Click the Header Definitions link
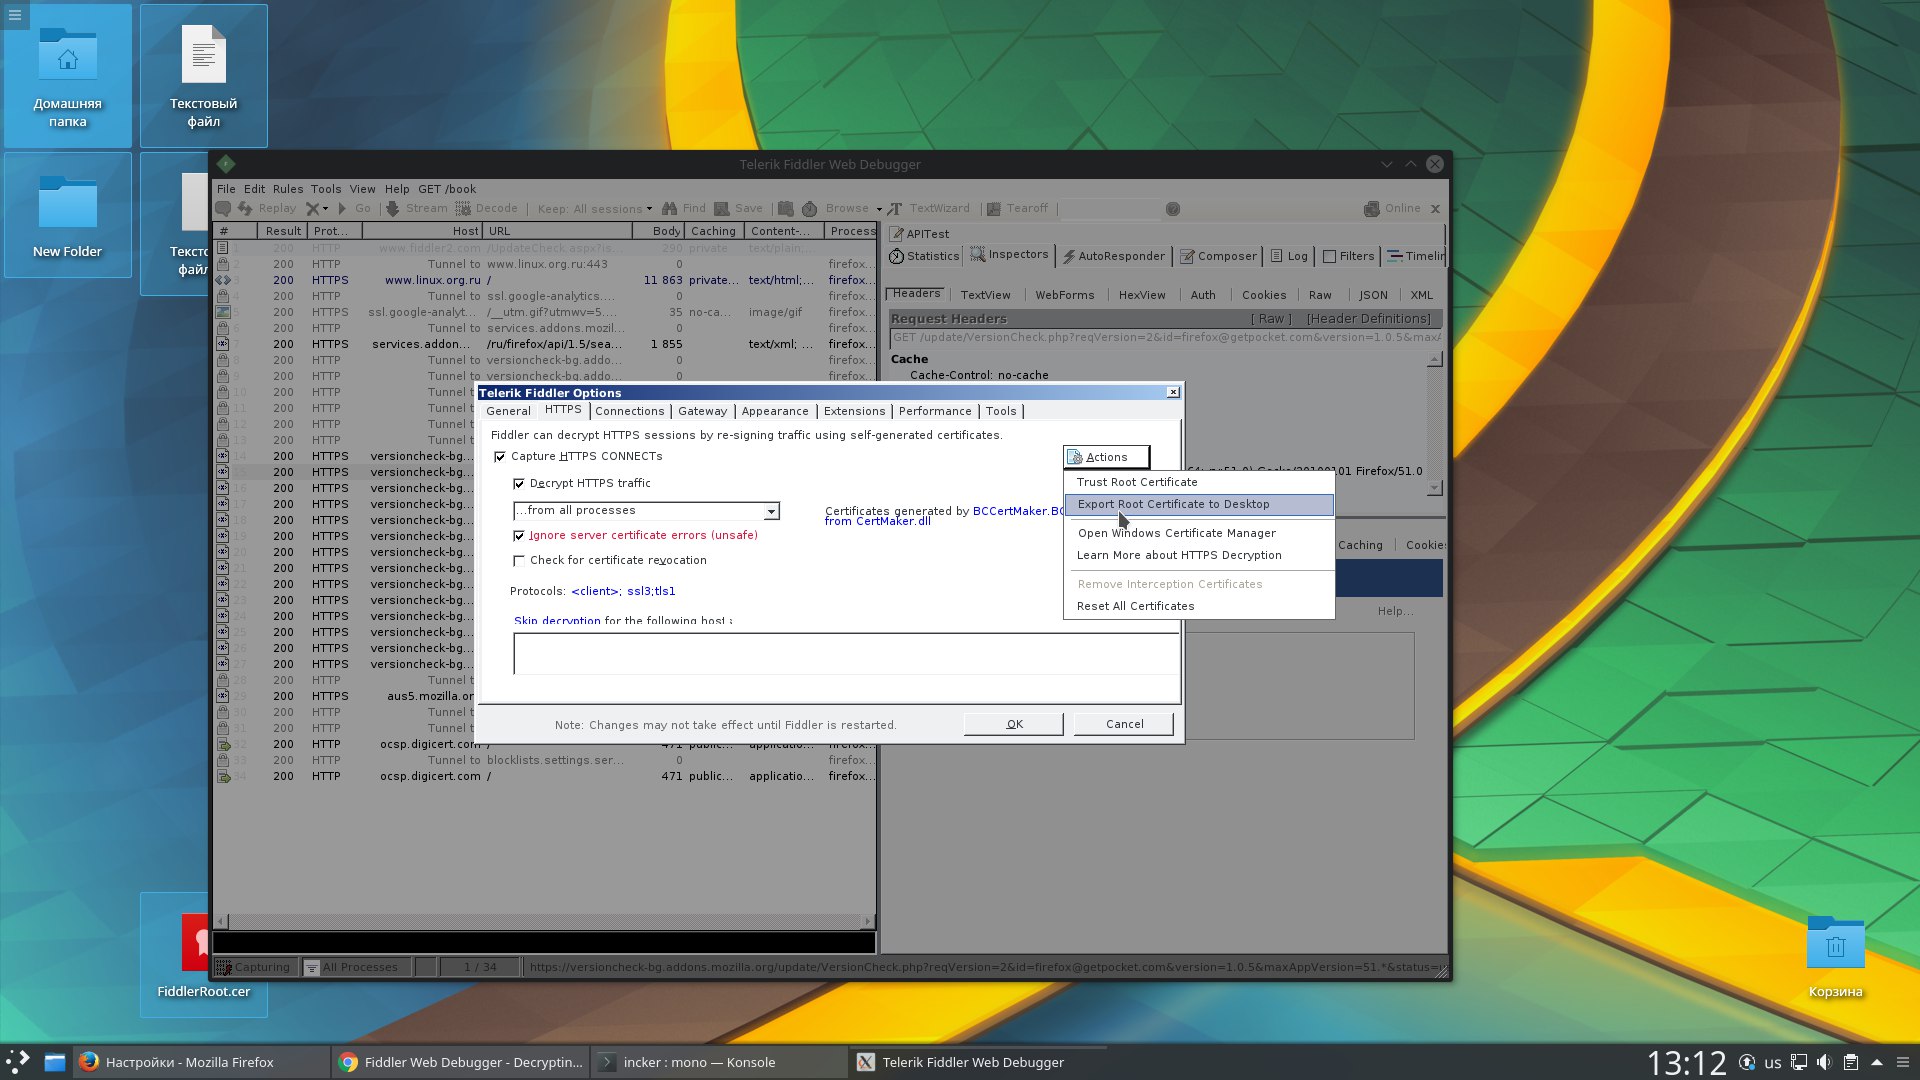 pyautogui.click(x=1368, y=319)
